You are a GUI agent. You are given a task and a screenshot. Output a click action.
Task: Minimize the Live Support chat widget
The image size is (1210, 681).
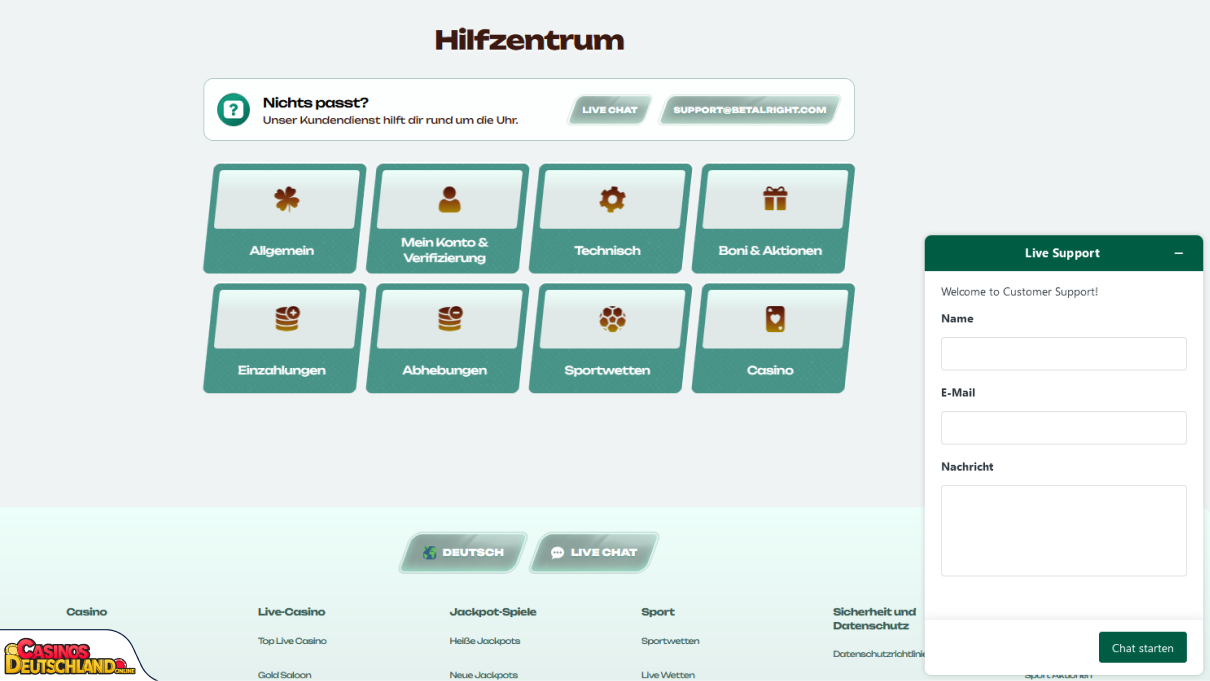(1179, 253)
